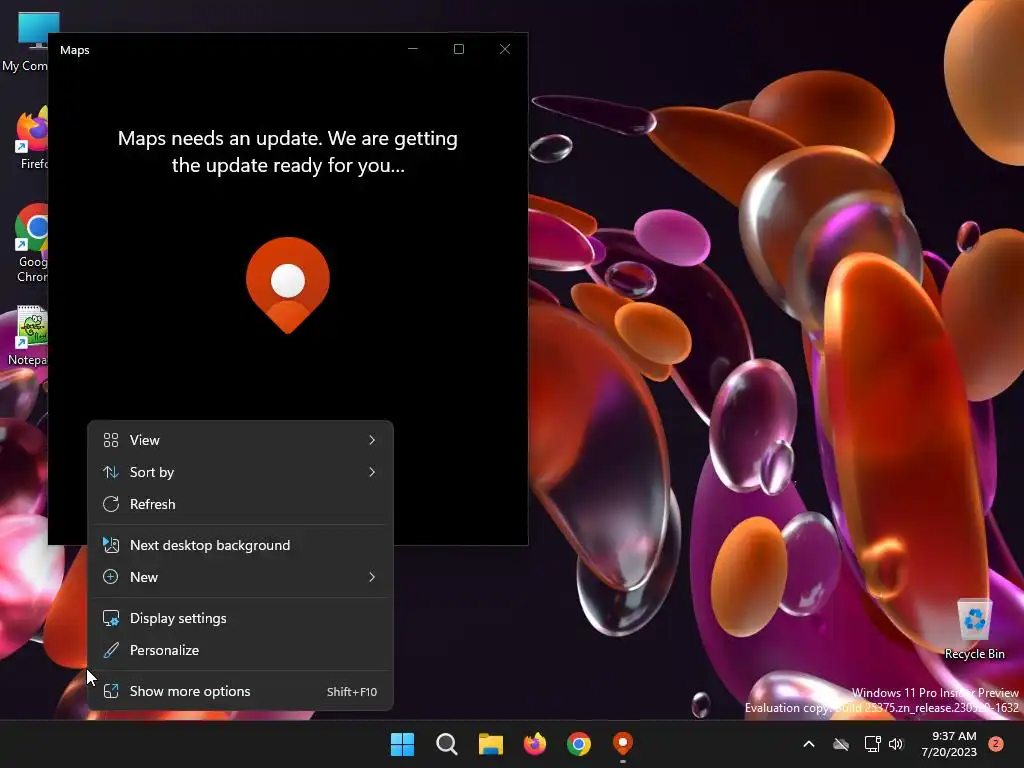
Task: Open the View submenu entry
Action: tap(240, 440)
